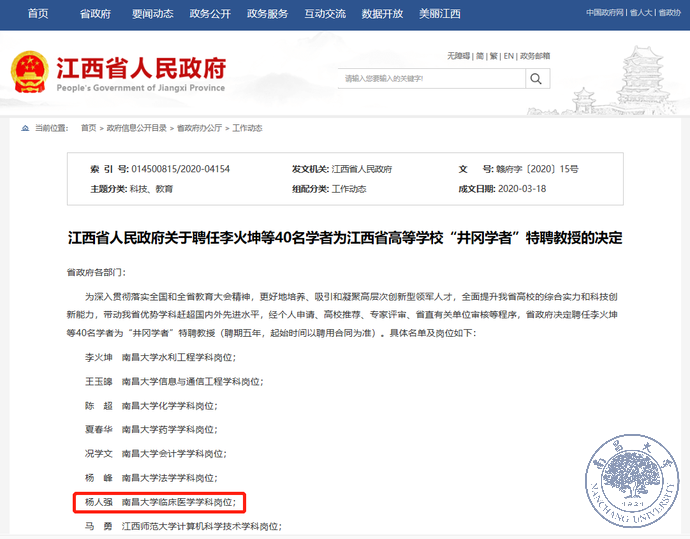
Task: Open 政务公开 navigation item
Action: click(x=210, y=14)
